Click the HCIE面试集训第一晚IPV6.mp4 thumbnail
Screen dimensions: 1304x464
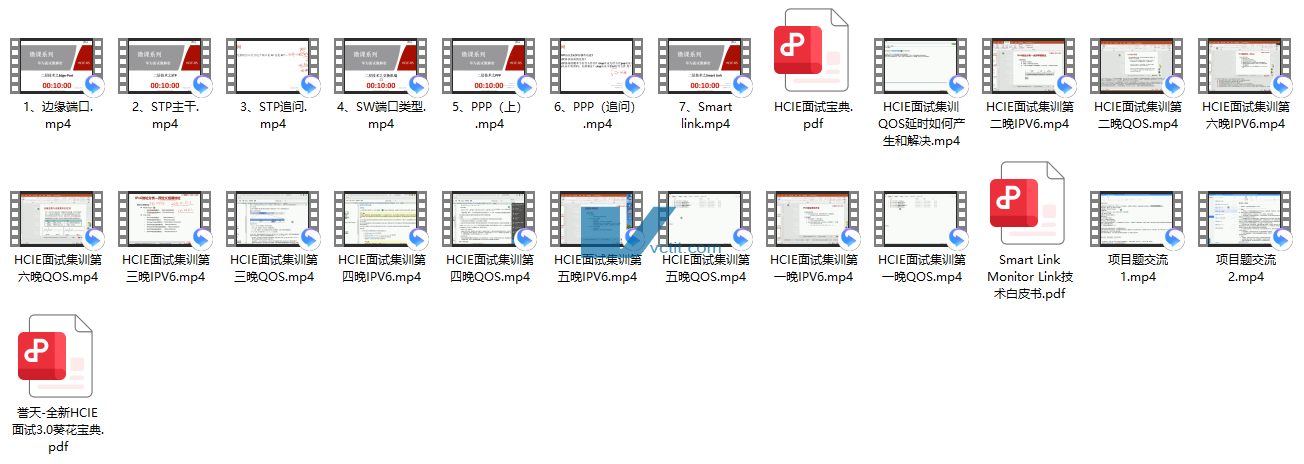813,220
